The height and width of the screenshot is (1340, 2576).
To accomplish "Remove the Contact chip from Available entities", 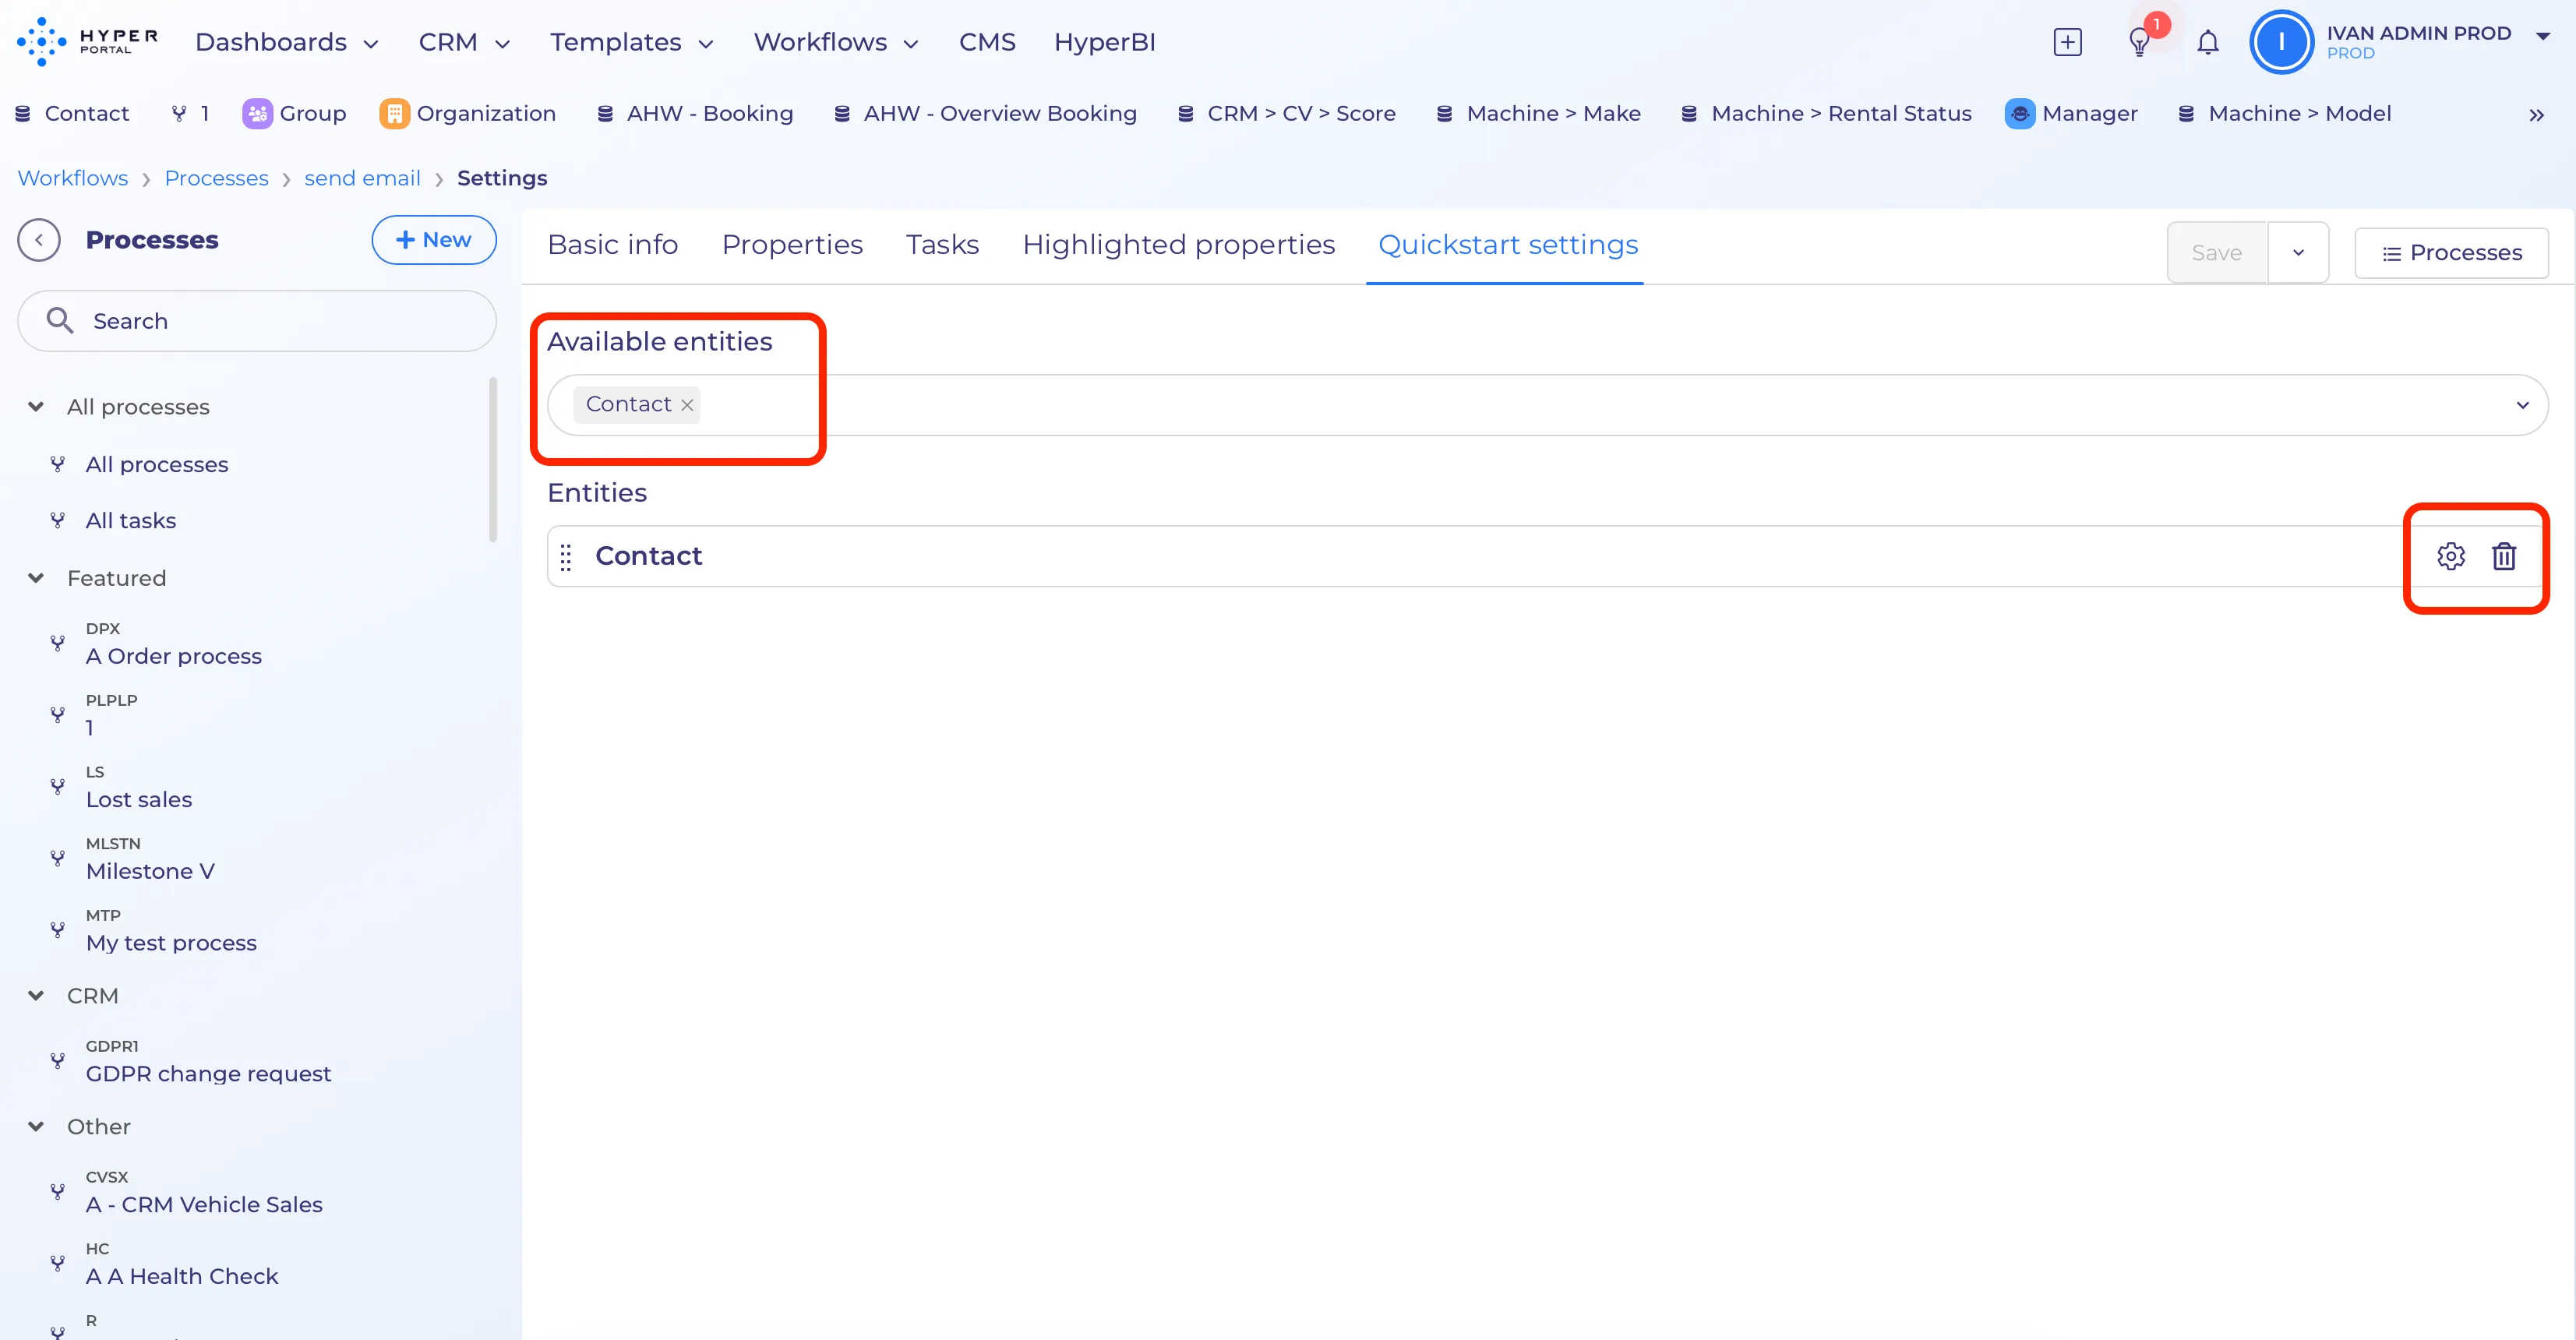I will (687, 405).
